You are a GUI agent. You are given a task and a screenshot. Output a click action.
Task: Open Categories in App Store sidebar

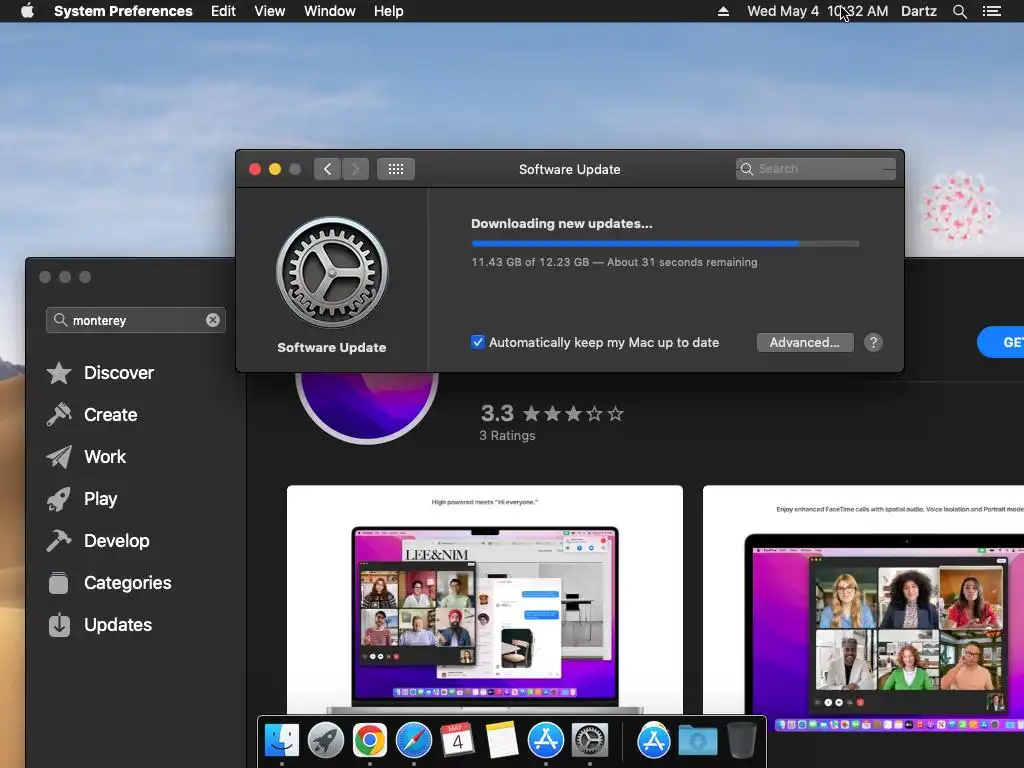[109, 583]
